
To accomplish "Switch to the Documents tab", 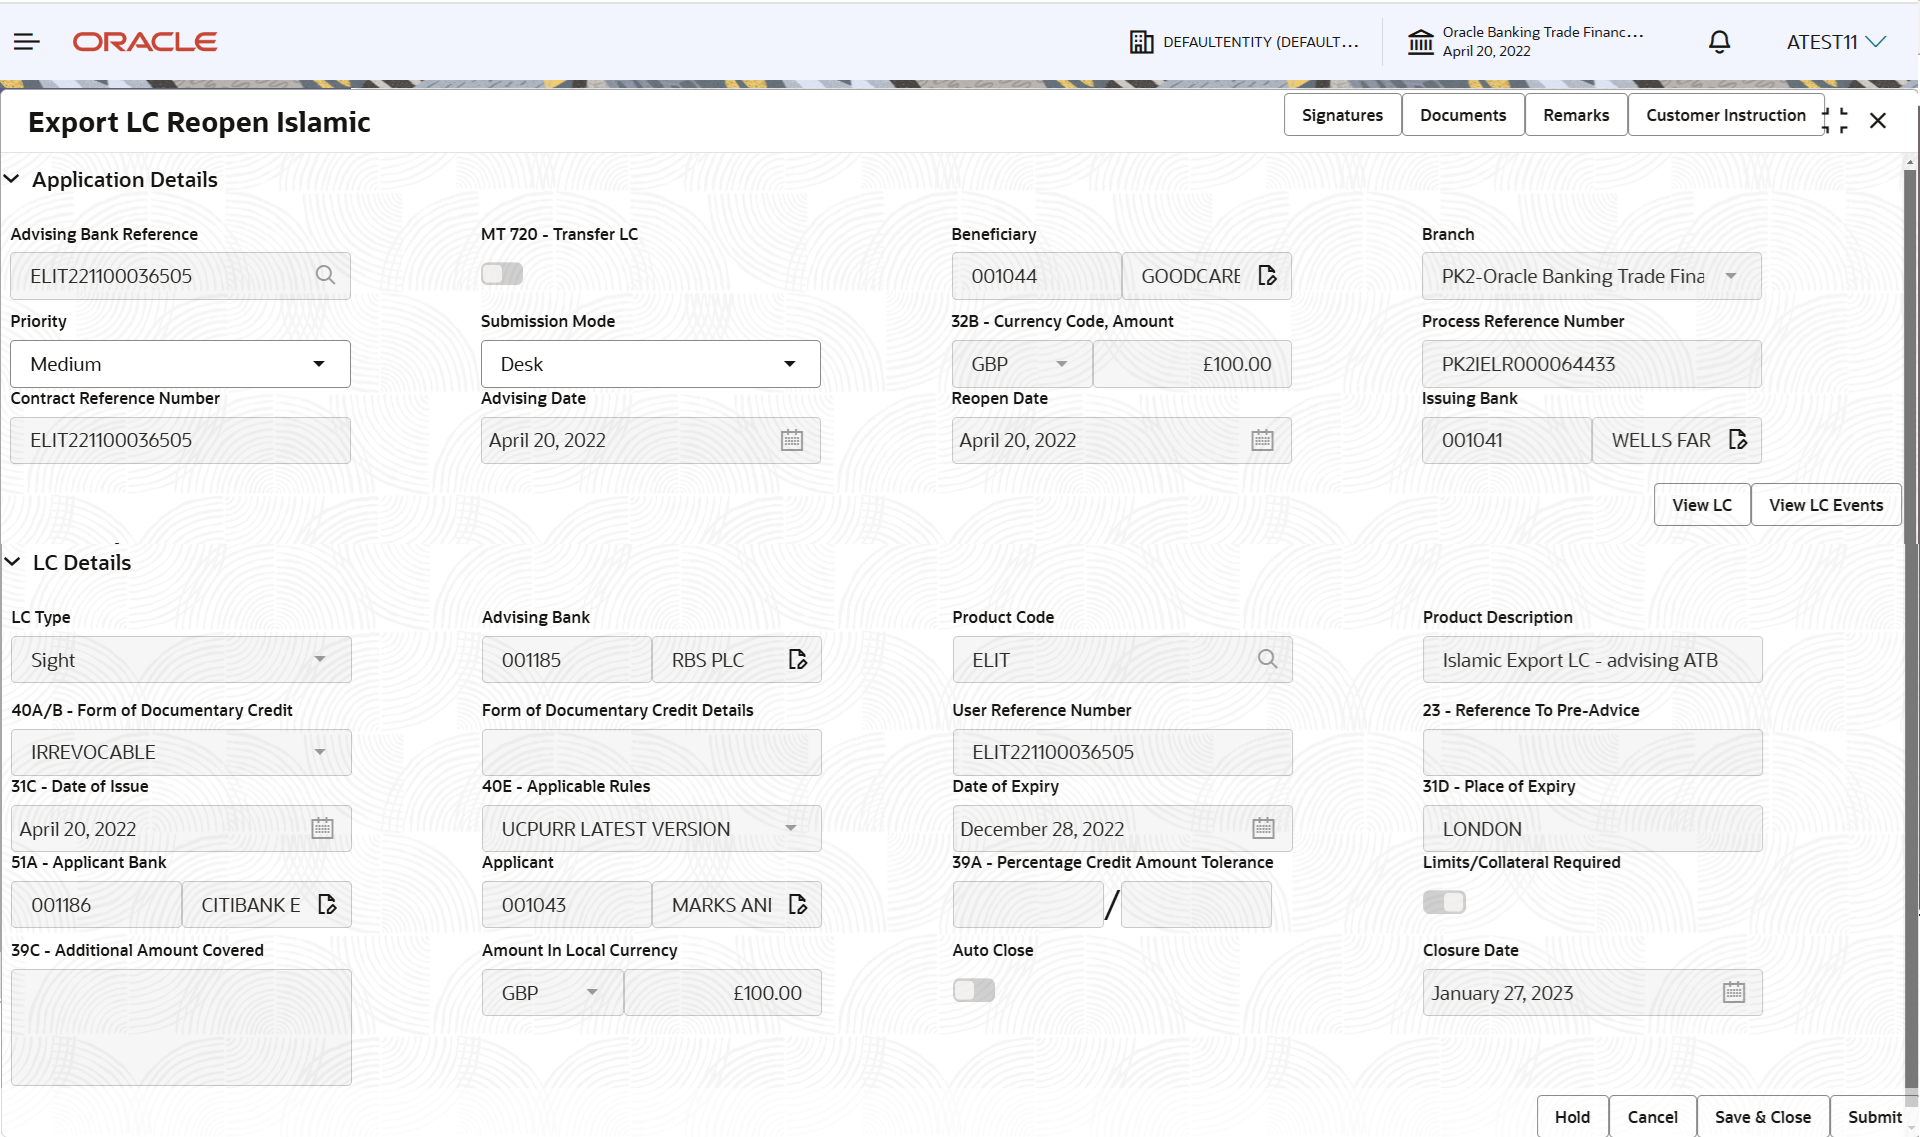I will pyautogui.click(x=1462, y=114).
